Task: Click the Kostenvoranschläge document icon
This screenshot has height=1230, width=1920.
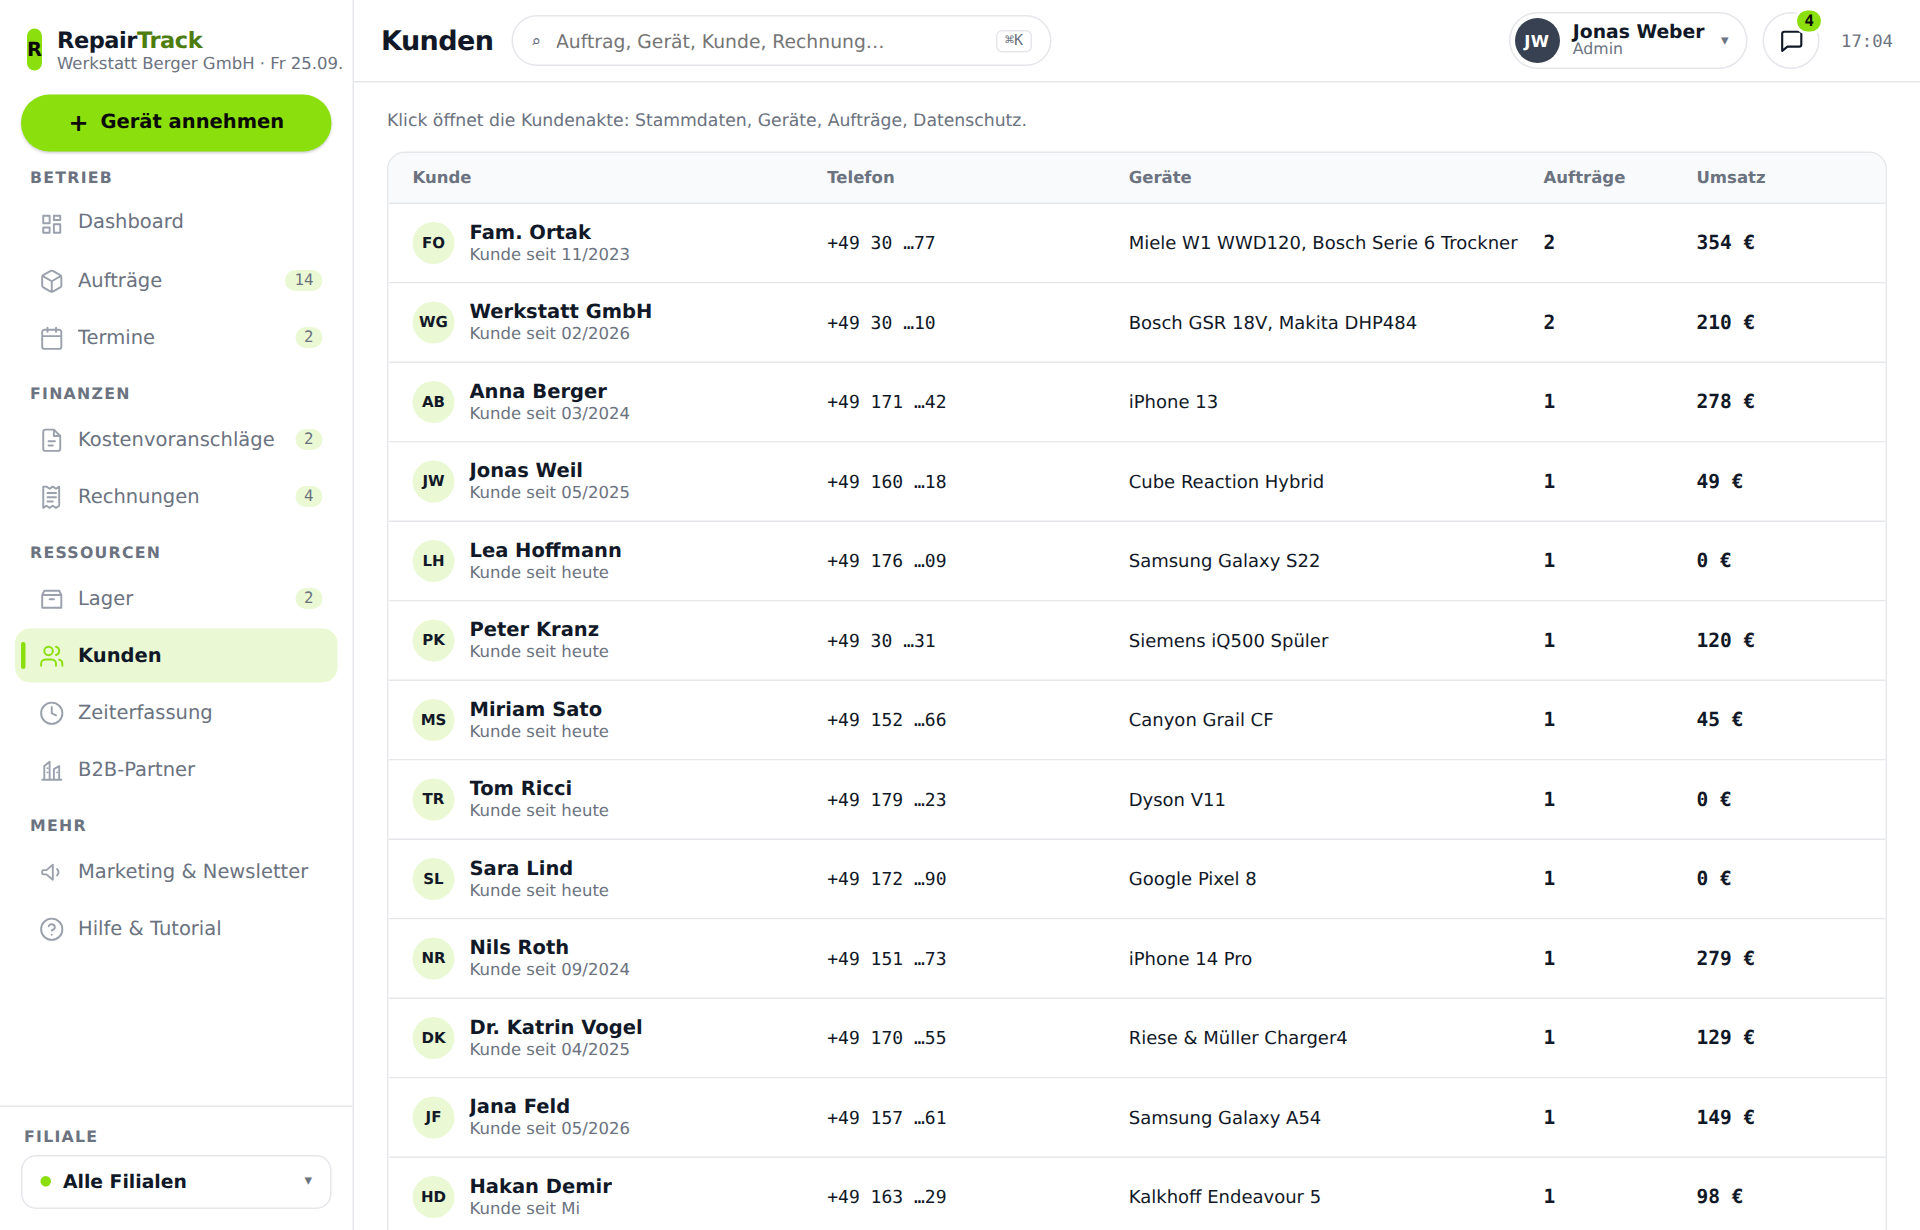Action: 52,440
